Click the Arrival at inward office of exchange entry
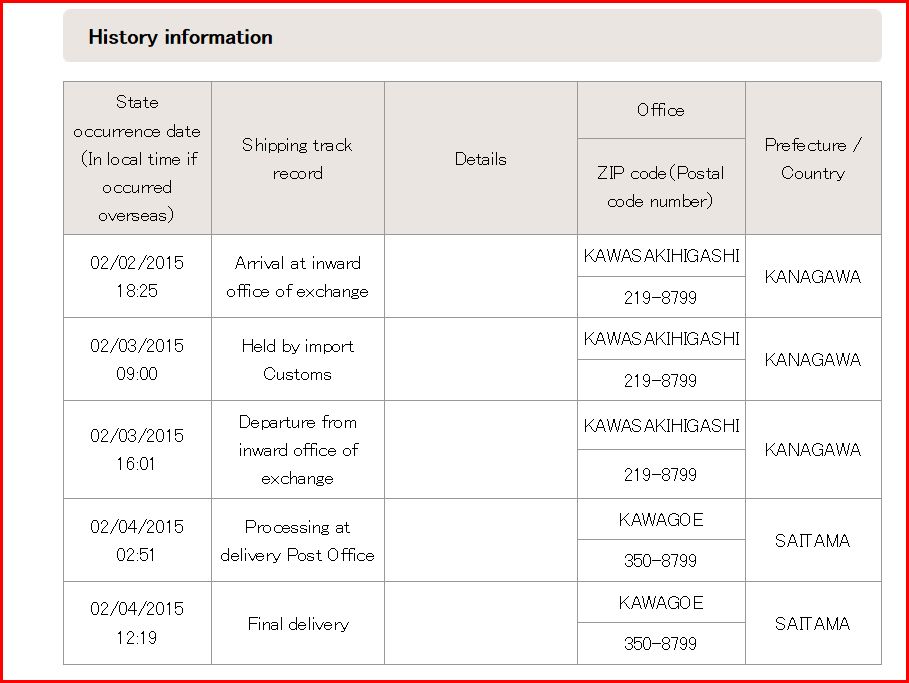 [x=297, y=277]
